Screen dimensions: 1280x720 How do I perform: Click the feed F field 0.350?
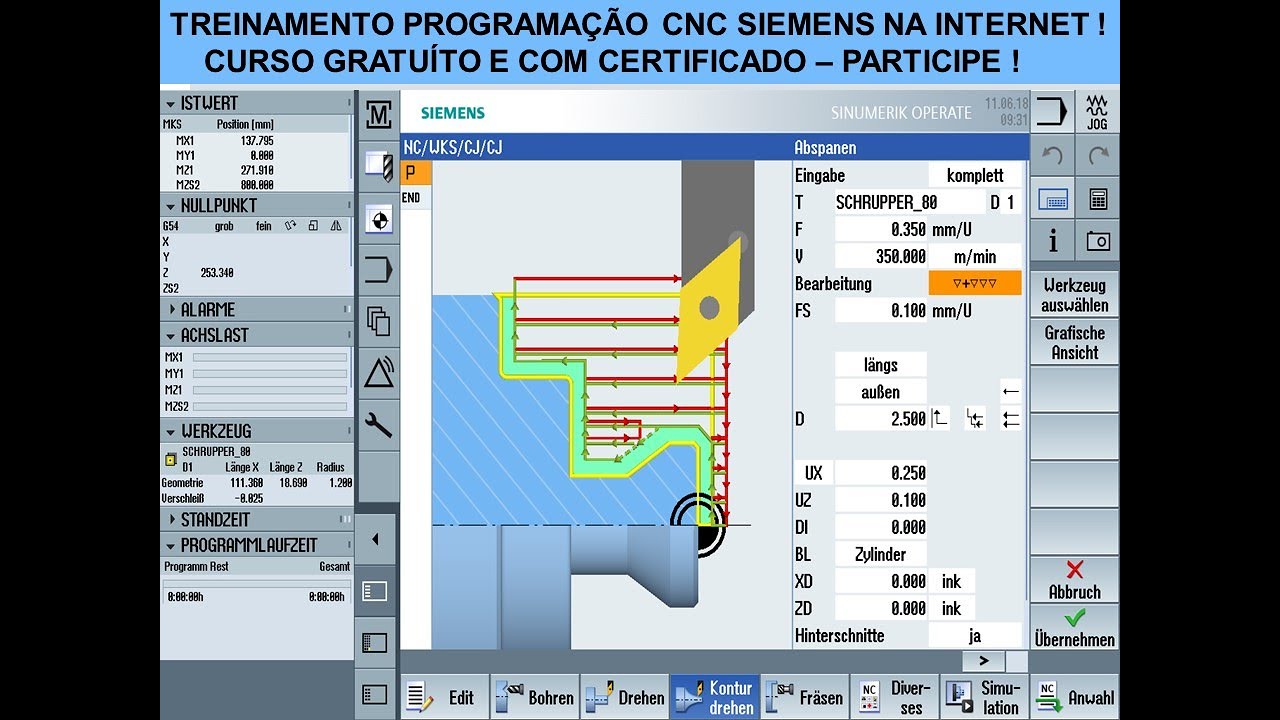tap(881, 229)
